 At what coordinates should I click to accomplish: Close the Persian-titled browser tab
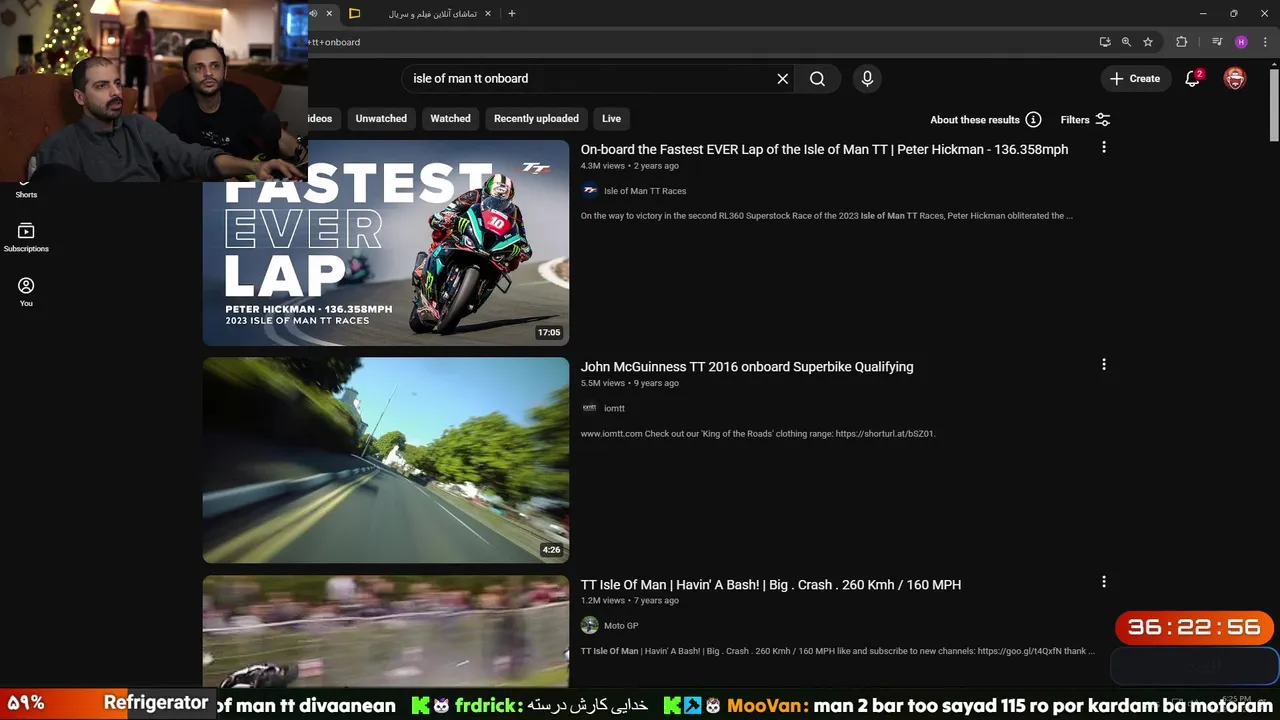(x=488, y=14)
